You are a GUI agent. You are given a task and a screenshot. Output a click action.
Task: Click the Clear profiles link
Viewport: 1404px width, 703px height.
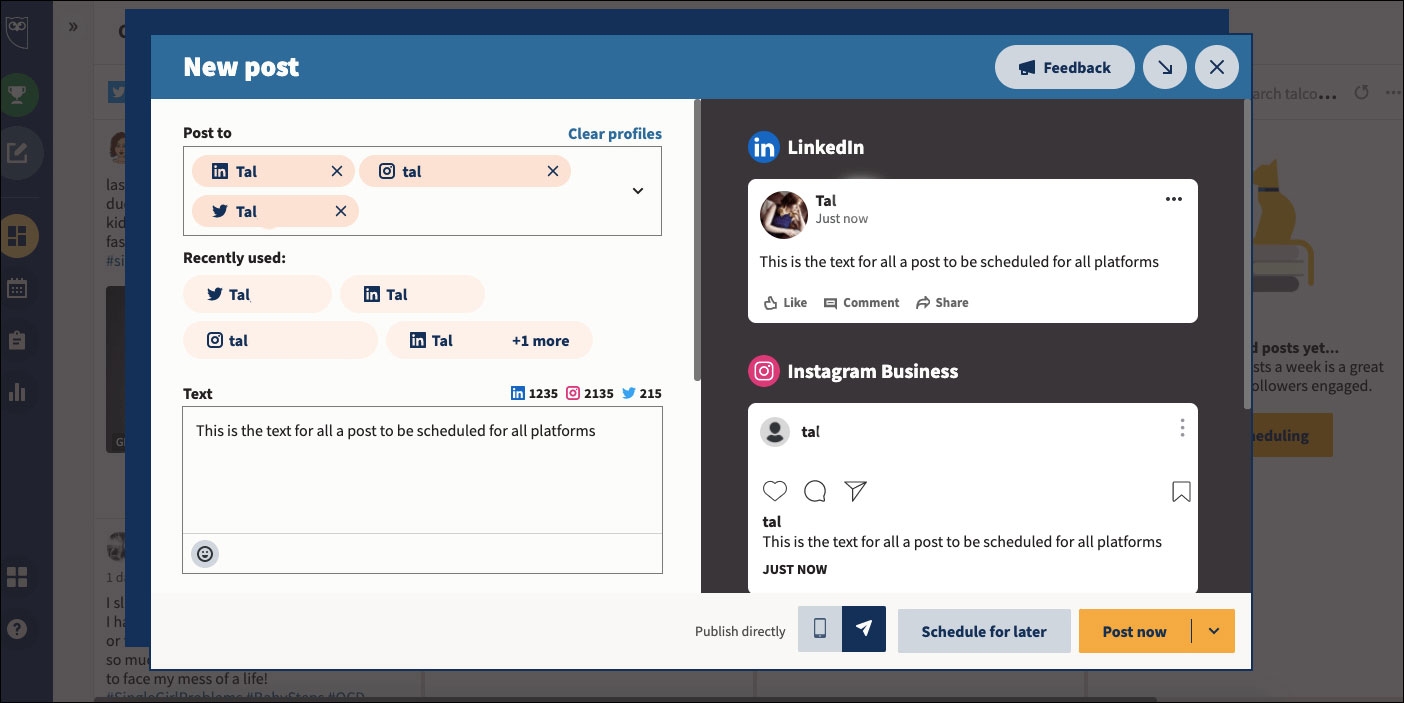615,134
